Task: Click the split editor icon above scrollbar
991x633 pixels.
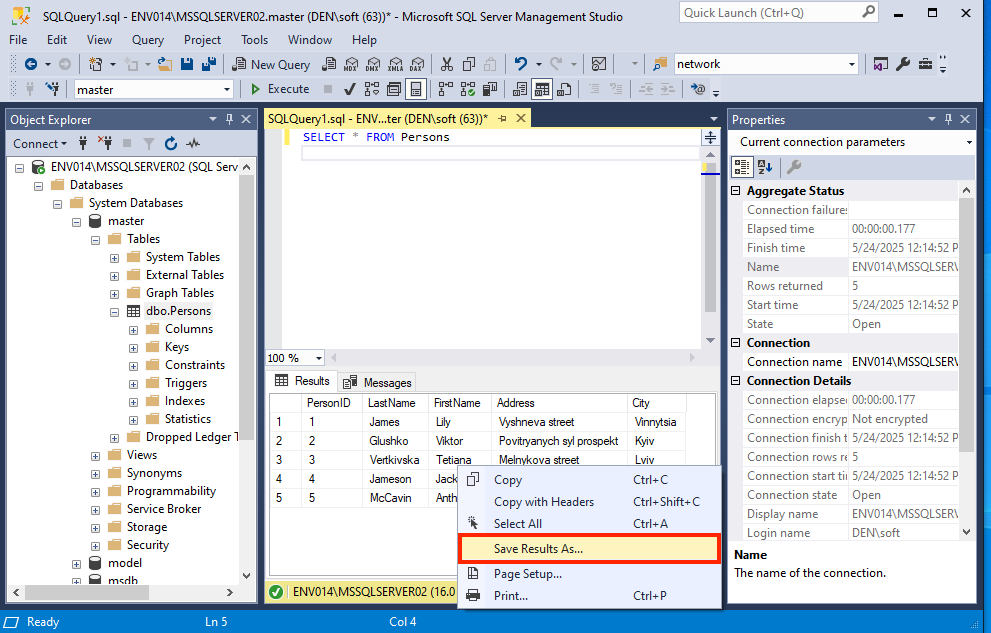Action: coord(710,138)
